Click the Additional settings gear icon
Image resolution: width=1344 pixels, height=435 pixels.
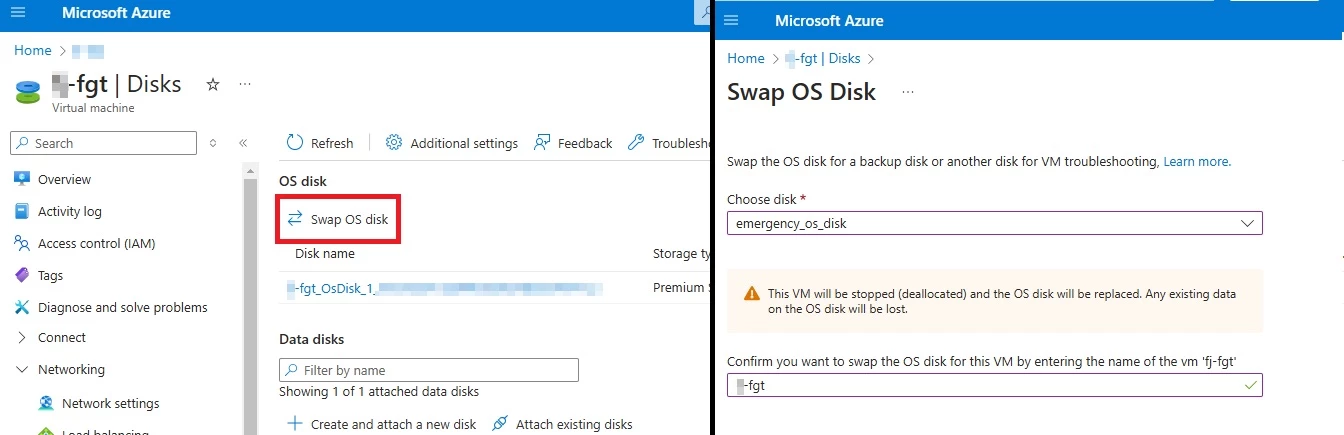click(x=394, y=143)
